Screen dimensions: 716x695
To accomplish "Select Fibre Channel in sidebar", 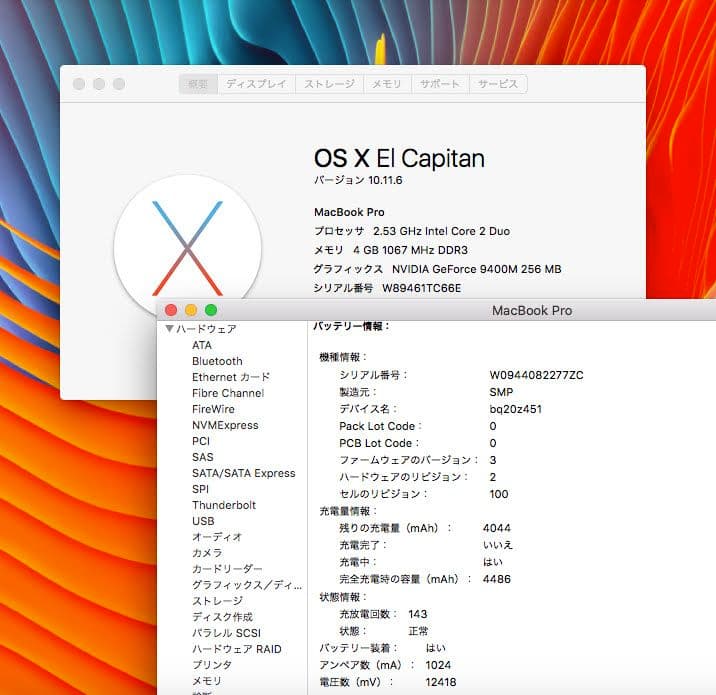I will [228, 393].
